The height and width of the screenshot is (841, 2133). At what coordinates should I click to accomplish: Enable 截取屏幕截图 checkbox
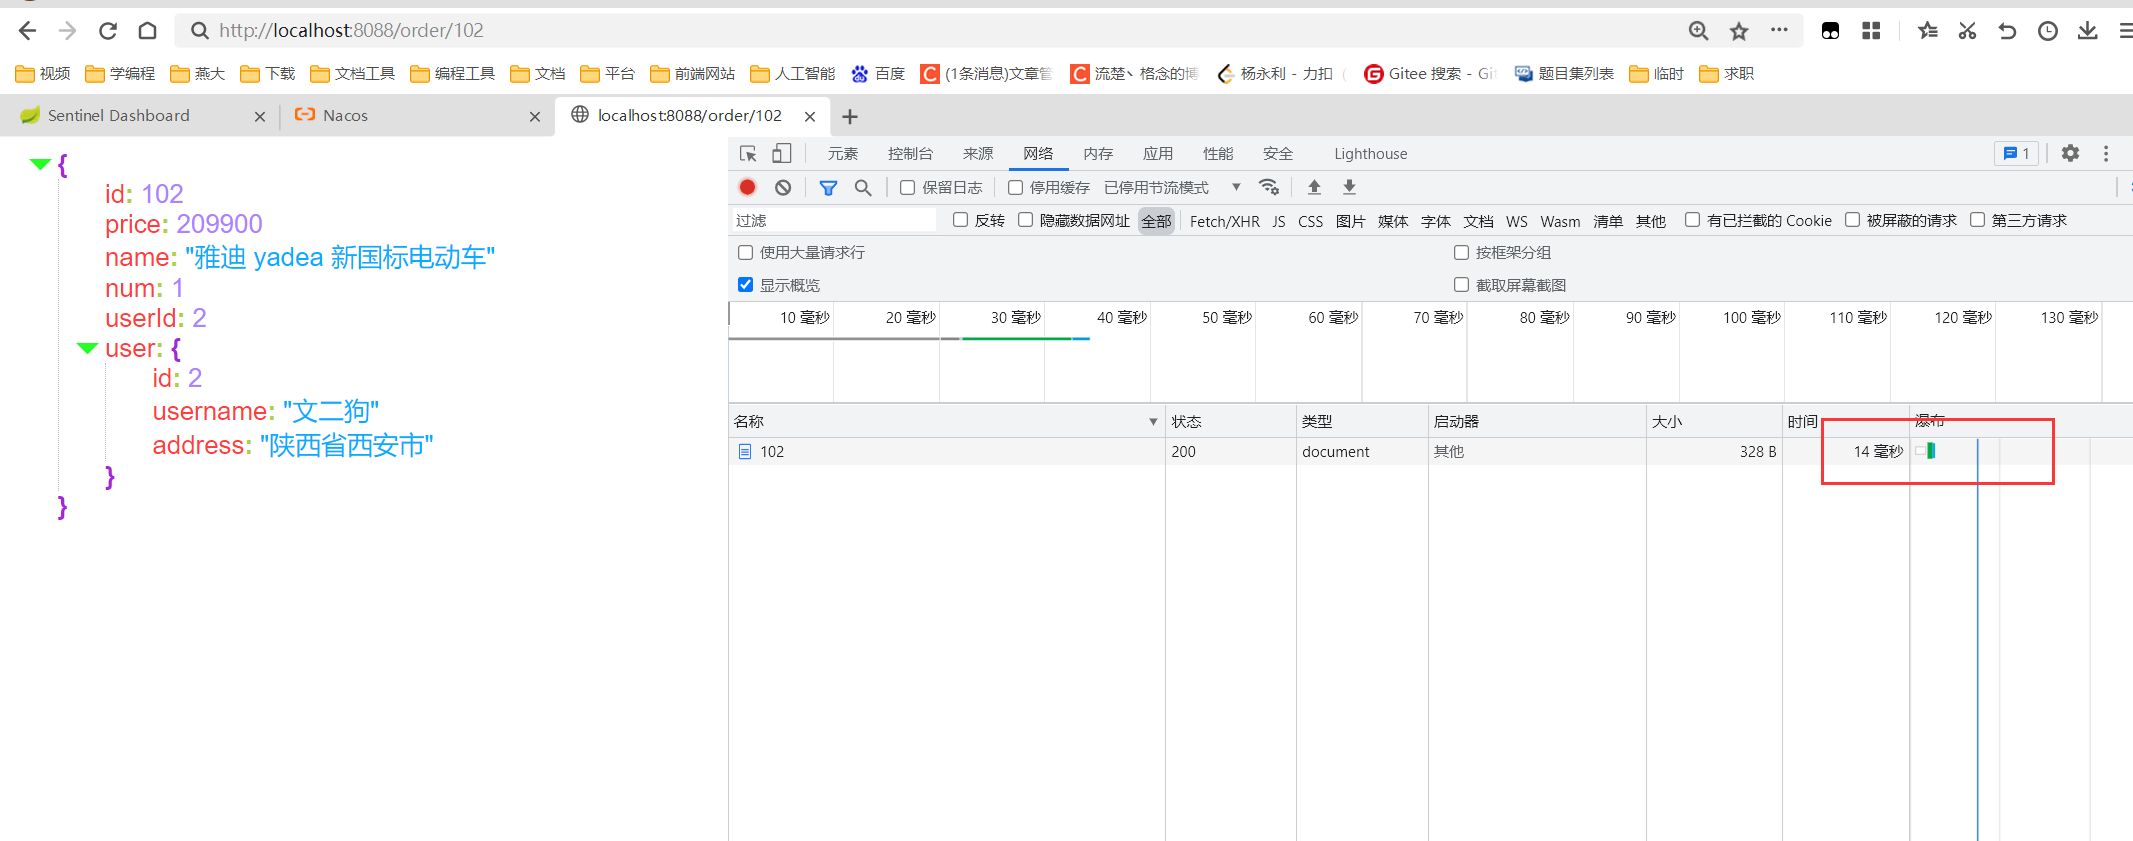1461,285
